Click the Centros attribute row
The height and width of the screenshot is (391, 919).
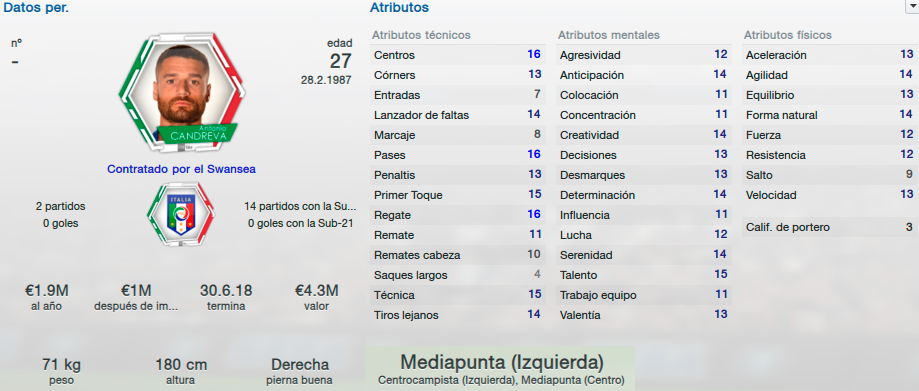[x=457, y=55]
